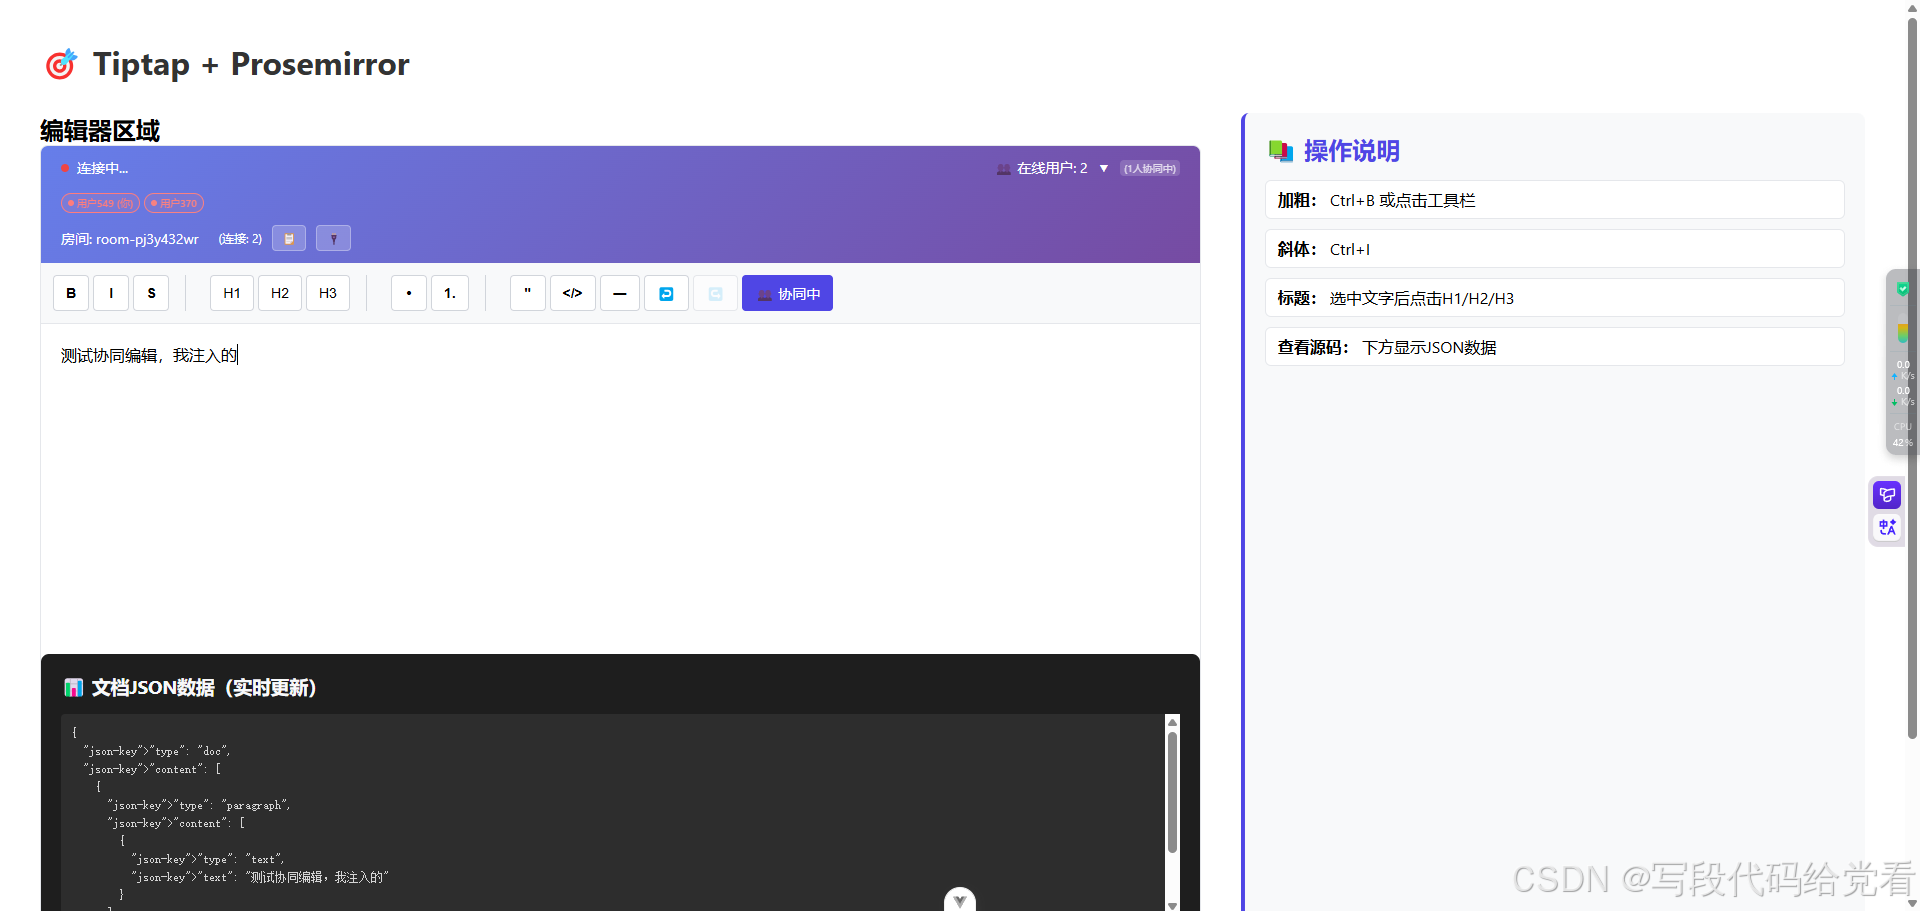Click the 加粗 shortcut help row

(1554, 200)
